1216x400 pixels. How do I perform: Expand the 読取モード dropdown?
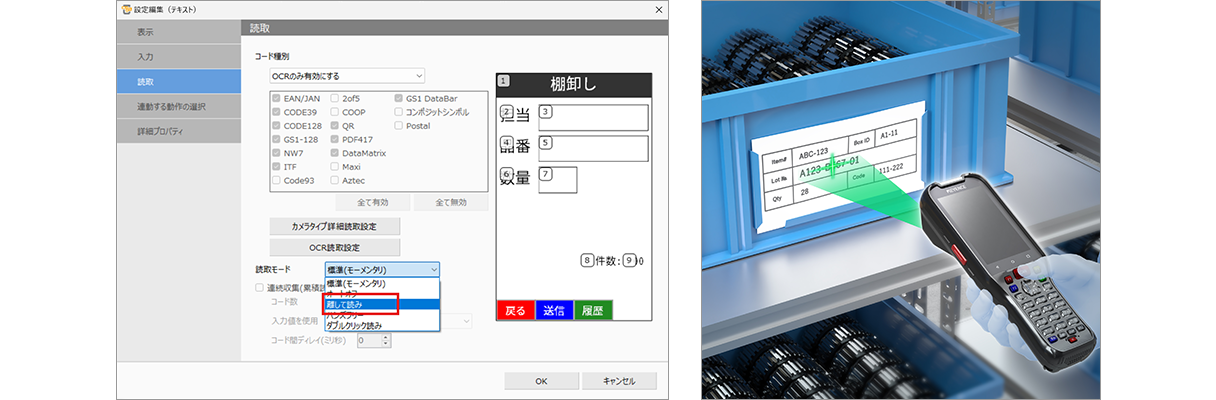(381, 269)
